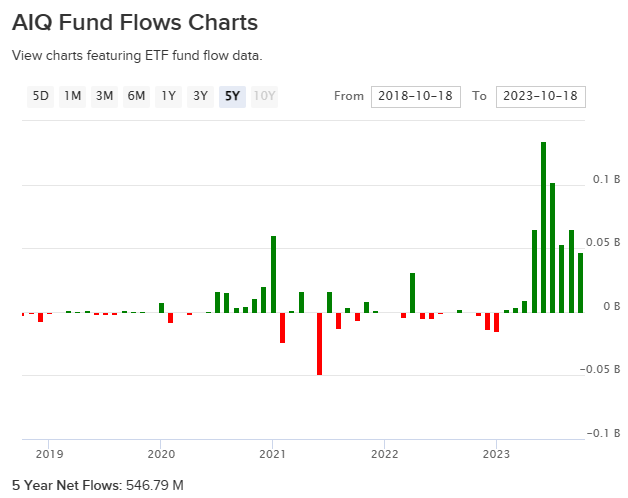Choose the 1Y range option
This screenshot has height=498, width=628.
click(169, 97)
